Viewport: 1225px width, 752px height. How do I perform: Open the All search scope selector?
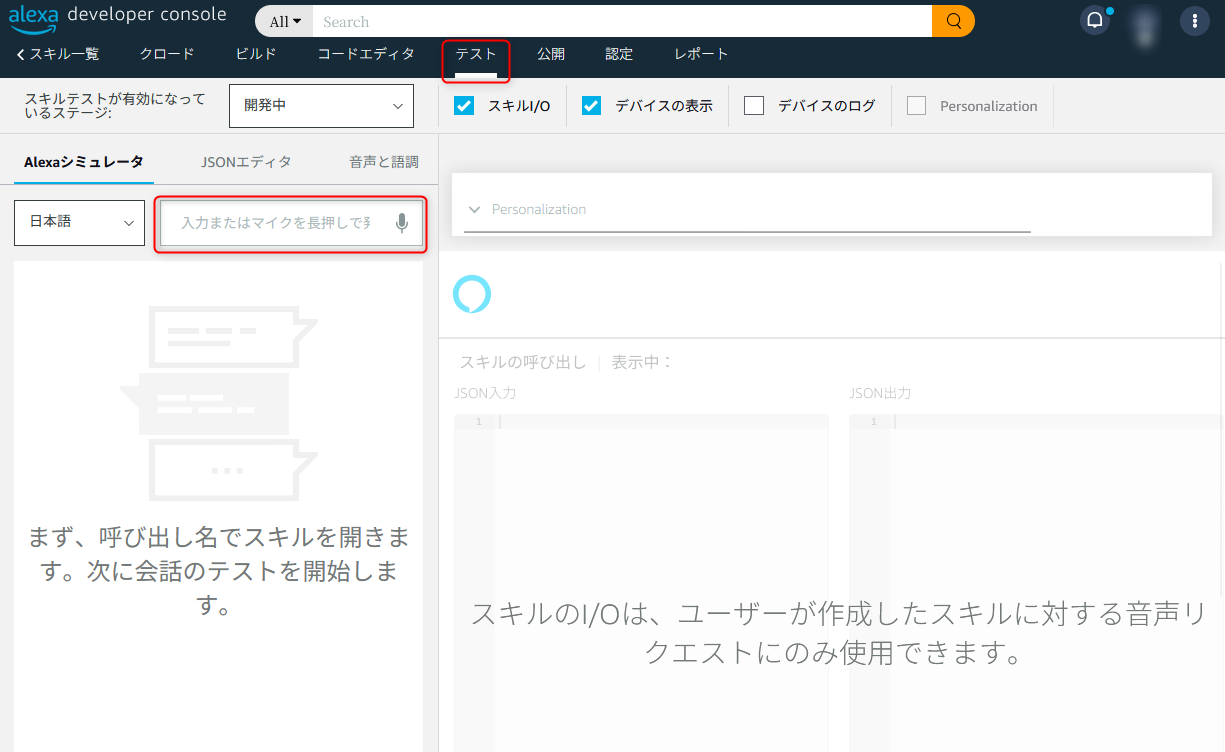(x=283, y=20)
